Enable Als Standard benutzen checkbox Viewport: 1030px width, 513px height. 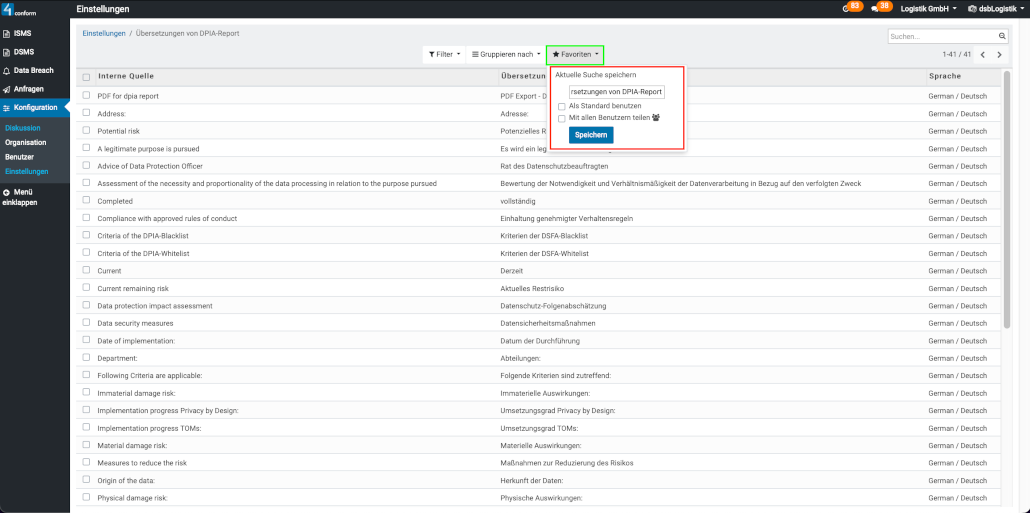(562, 106)
